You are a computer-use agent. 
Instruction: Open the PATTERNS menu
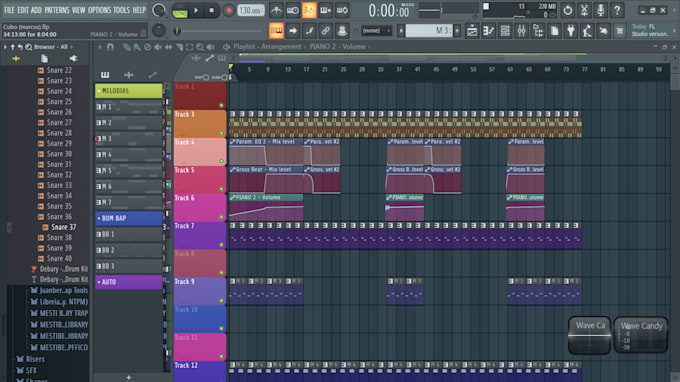57,10
